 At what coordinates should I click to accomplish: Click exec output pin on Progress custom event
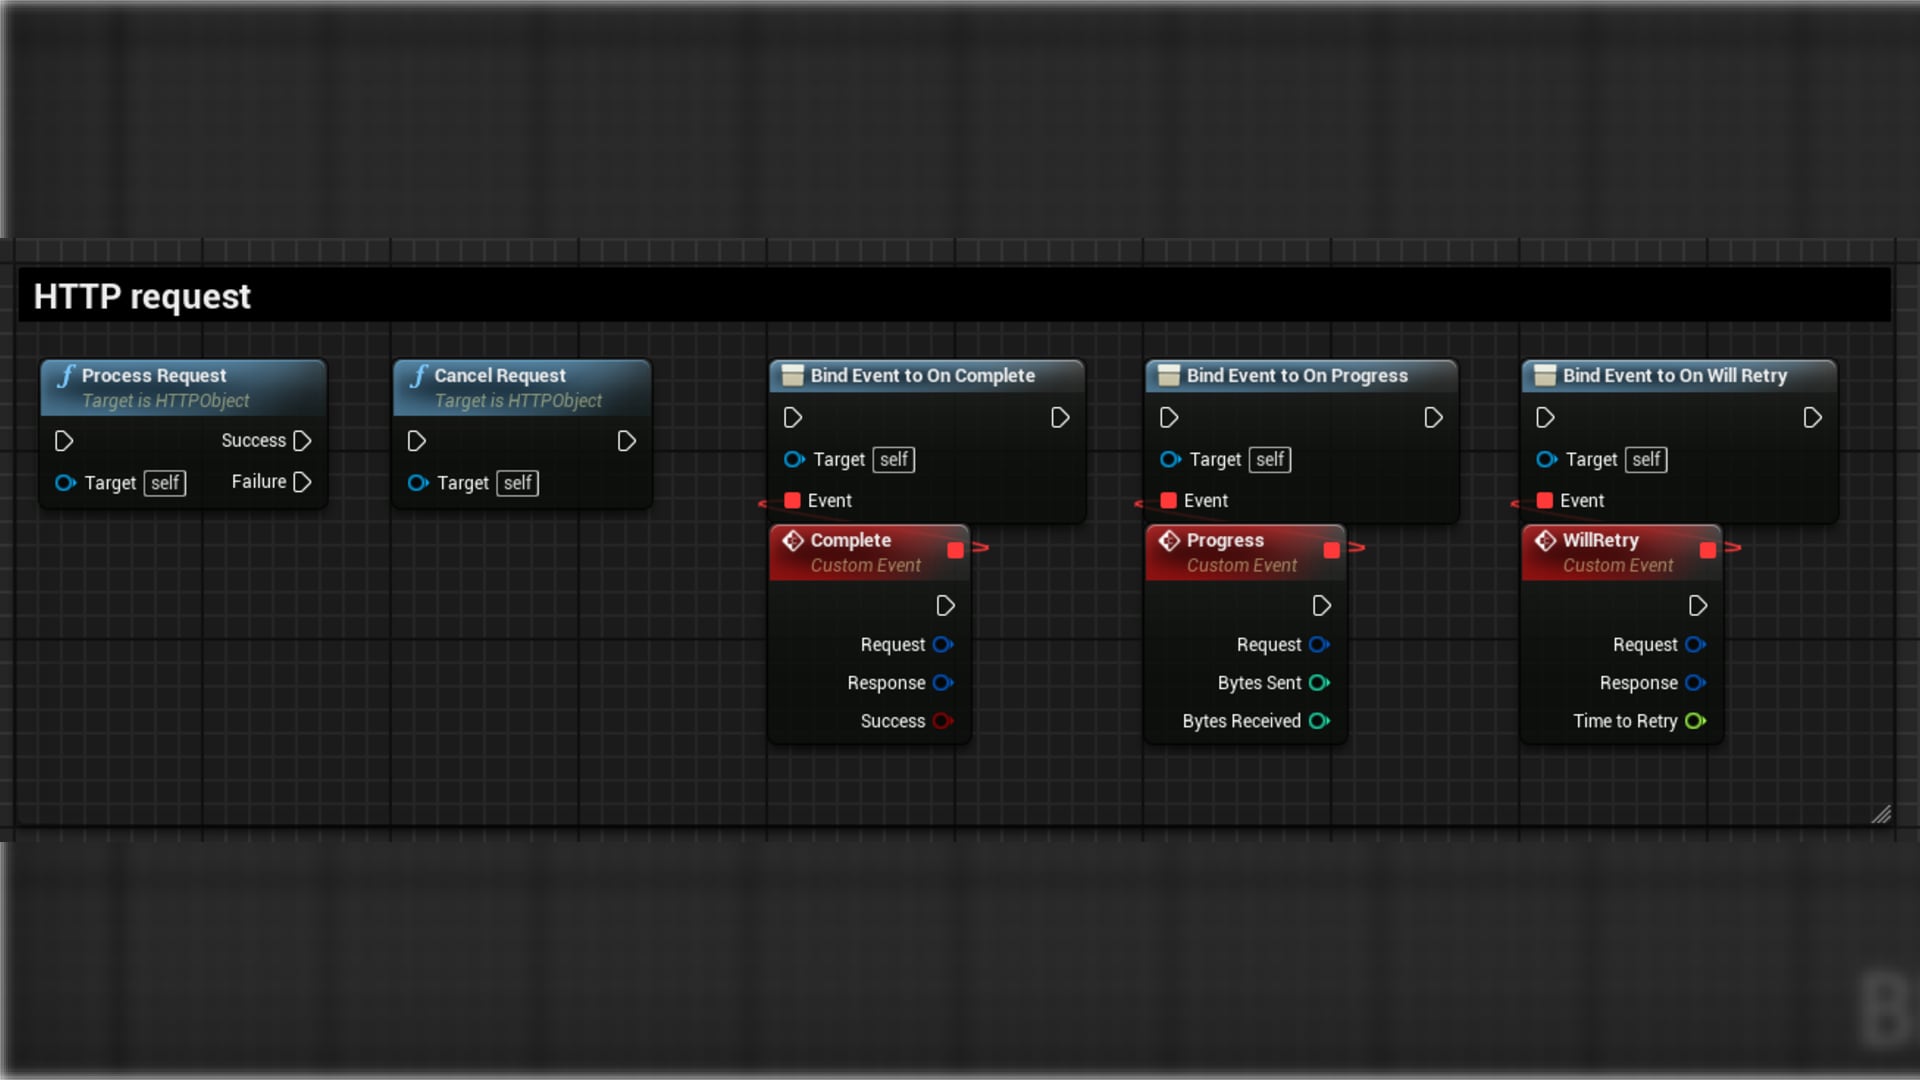click(x=1321, y=606)
